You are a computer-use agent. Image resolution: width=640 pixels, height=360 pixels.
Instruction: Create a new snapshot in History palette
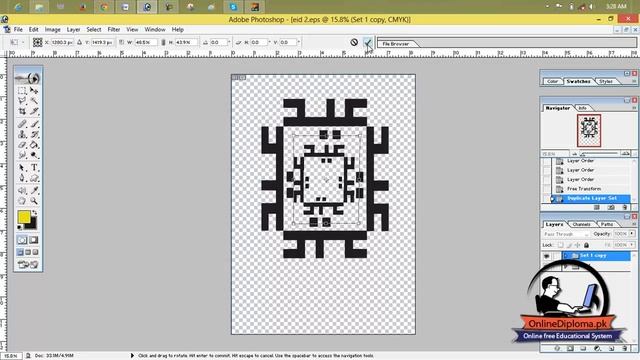pos(611,207)
